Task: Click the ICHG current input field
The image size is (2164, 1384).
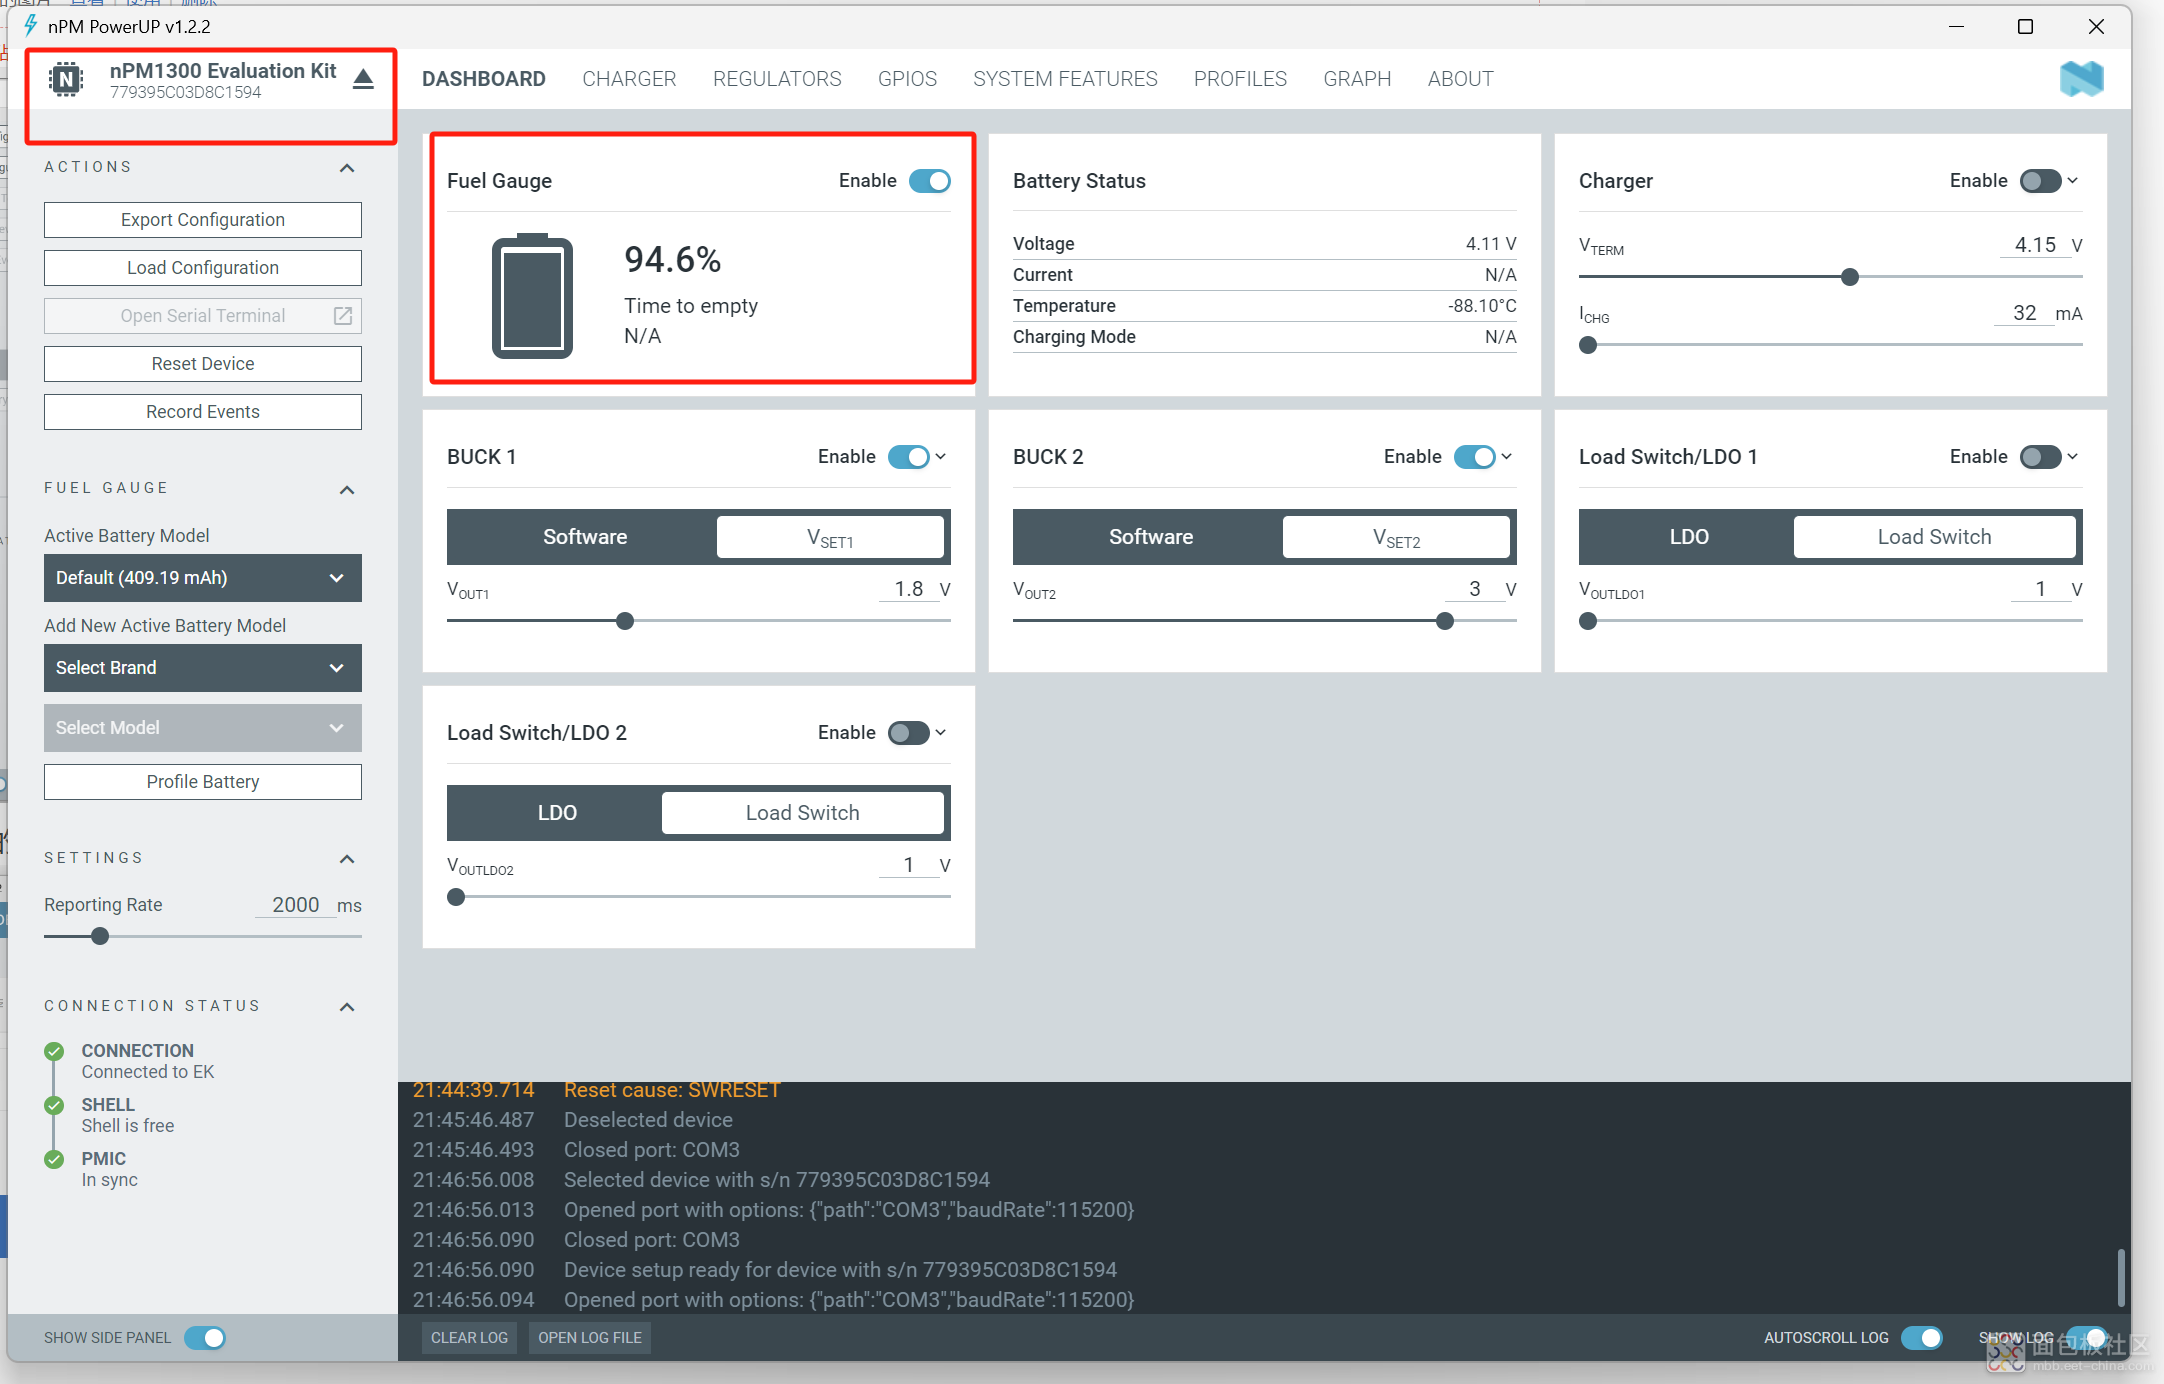Action: (2023, 313)
